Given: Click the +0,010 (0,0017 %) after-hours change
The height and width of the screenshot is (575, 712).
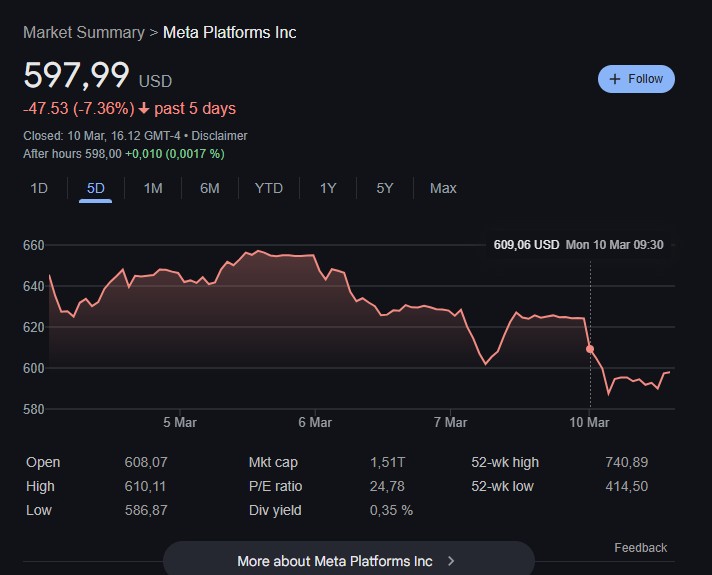Looking at the screenshot, I should pyautogui.click(x=175, y=154).
